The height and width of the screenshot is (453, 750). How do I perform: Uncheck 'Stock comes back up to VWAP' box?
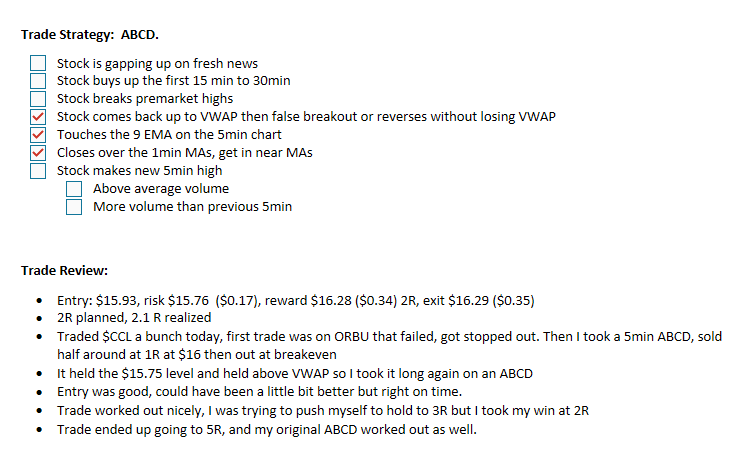click(39, 117)
